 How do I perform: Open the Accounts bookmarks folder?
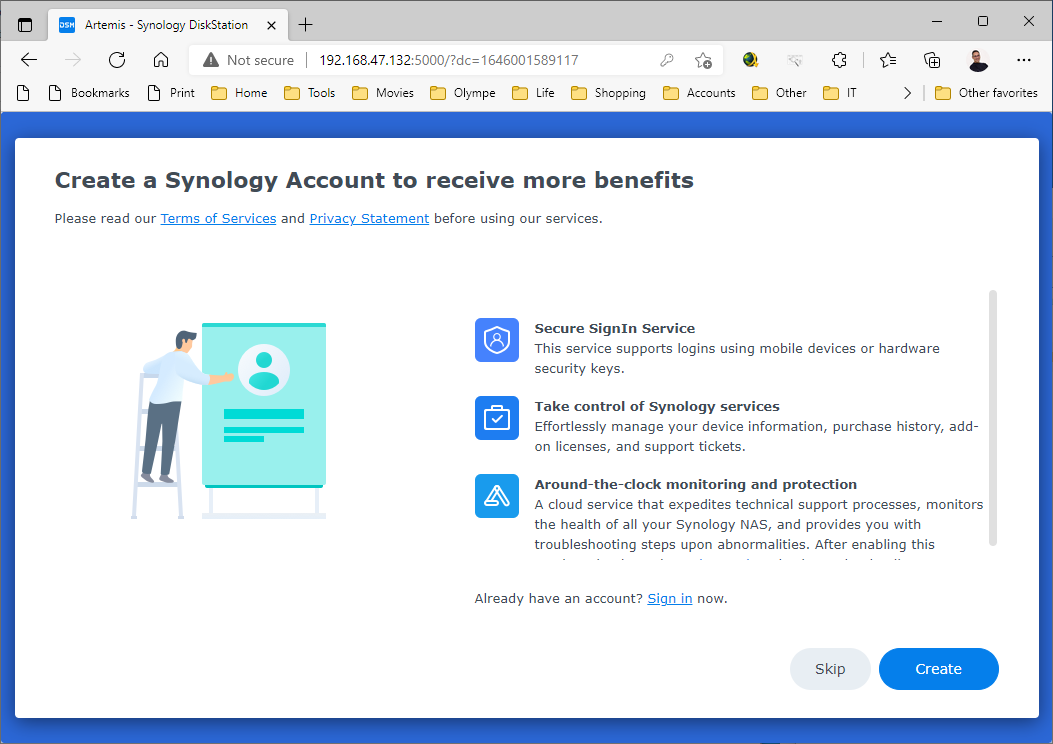click(699, 93)
